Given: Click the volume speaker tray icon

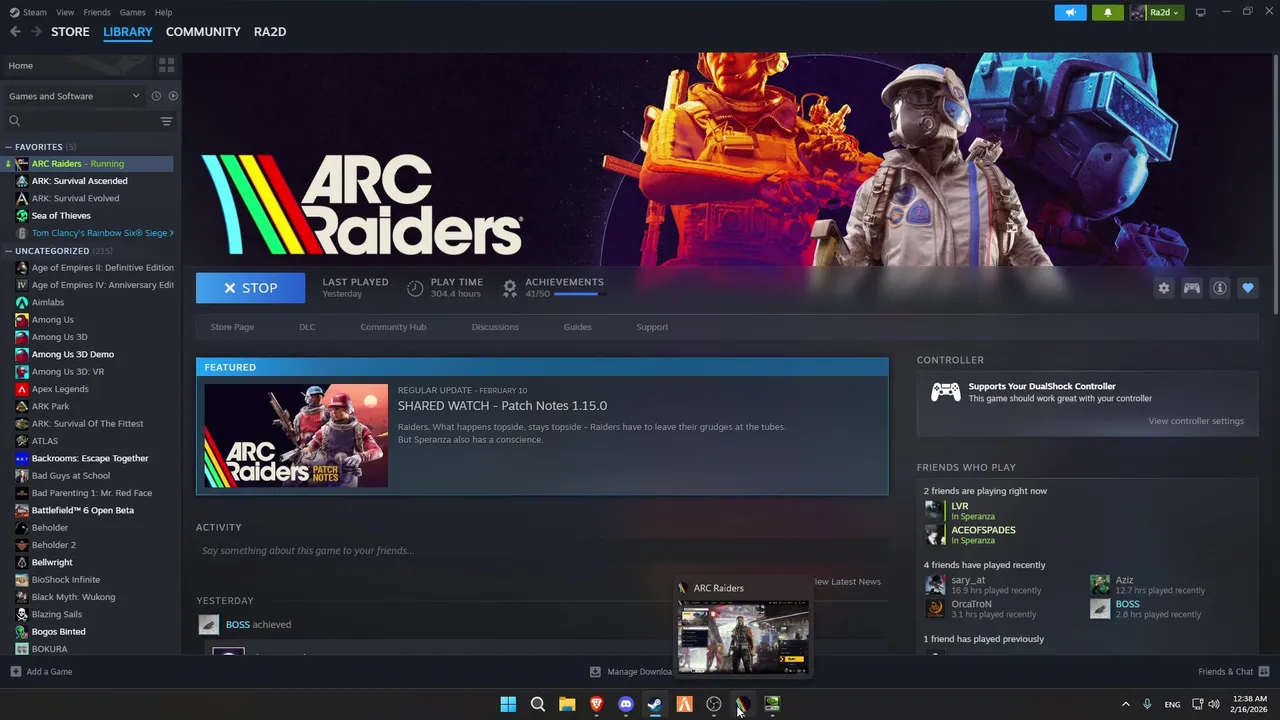Looking at the screenshot, I should [1214, 704].
